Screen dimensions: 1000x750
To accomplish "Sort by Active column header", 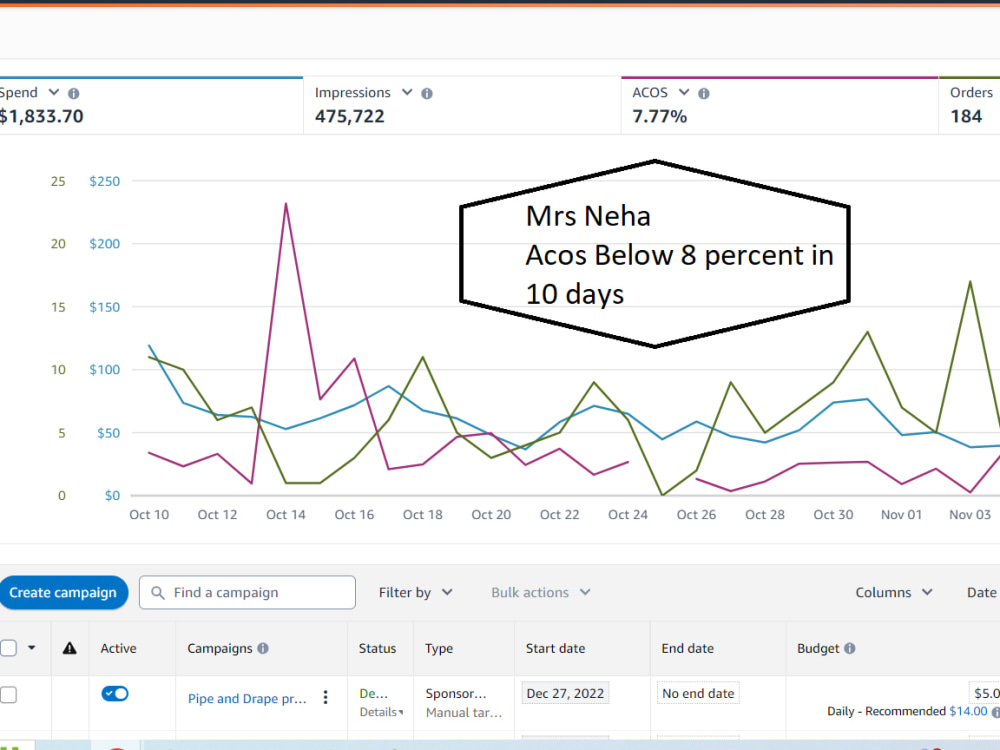I will (x=118, y=648).
